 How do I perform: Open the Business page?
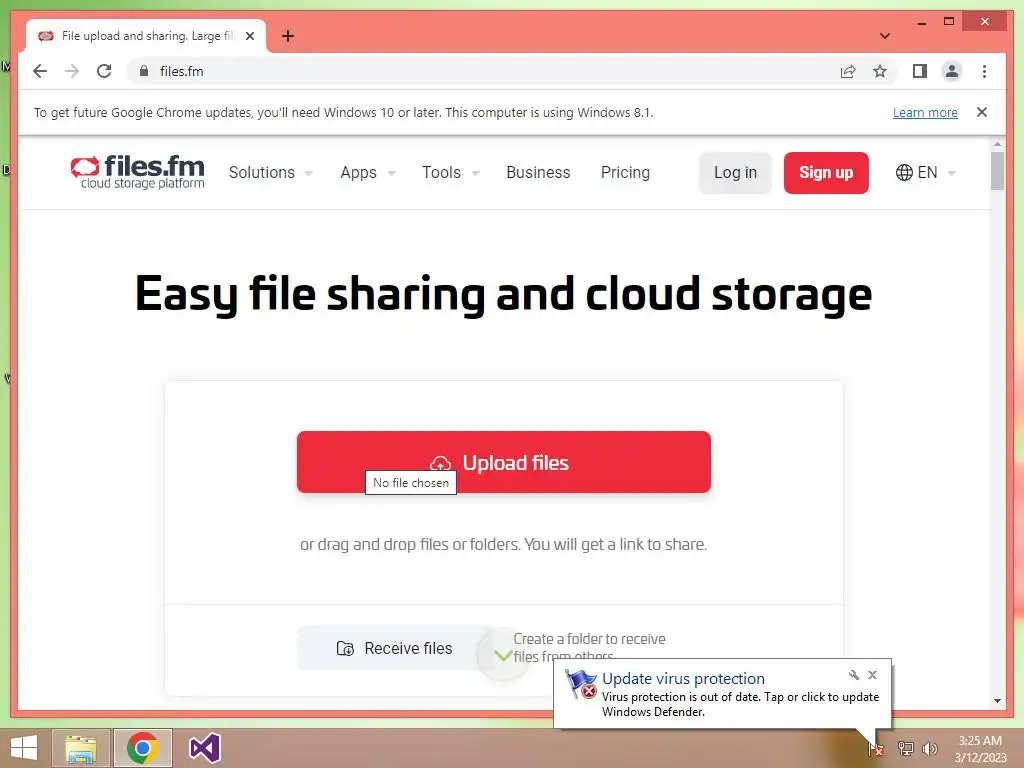tap(538, 172)
